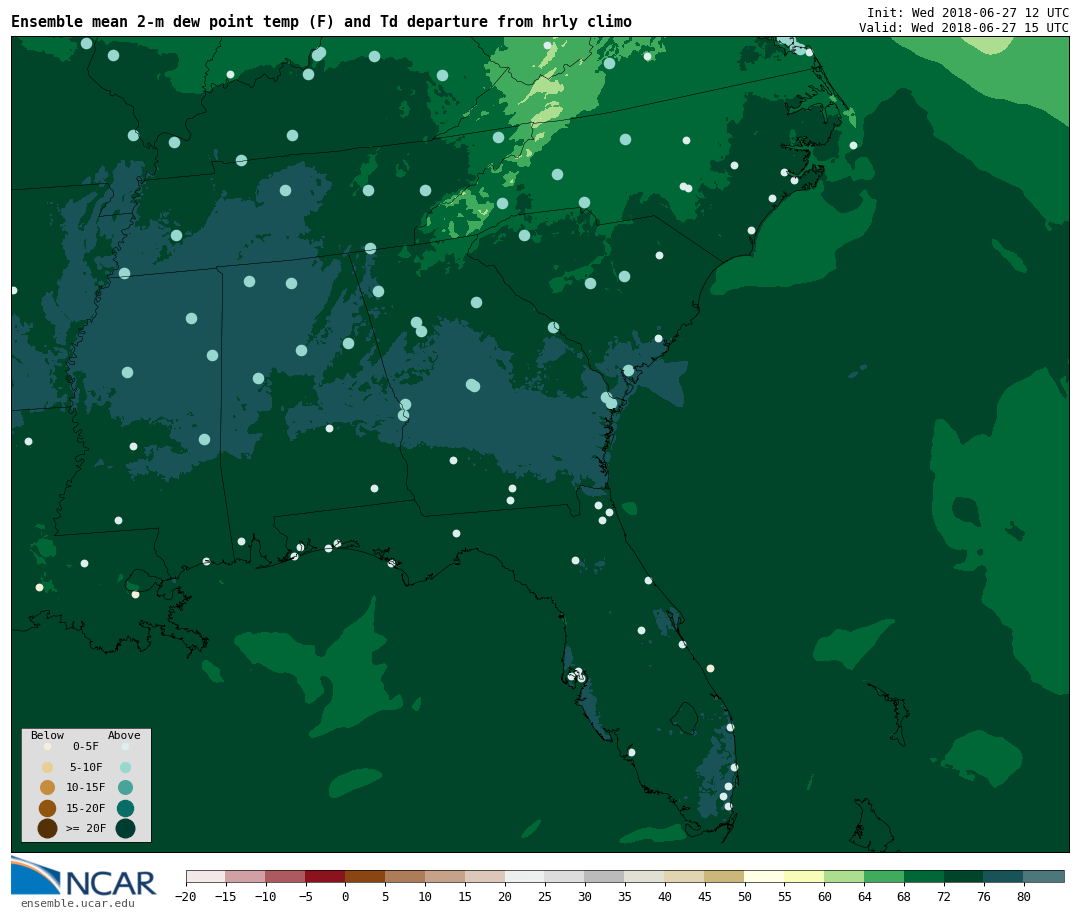Screen dimensions: 1080x915
Task: Select the Above >= 20F darkest teal circle
Action: point(125,828)
